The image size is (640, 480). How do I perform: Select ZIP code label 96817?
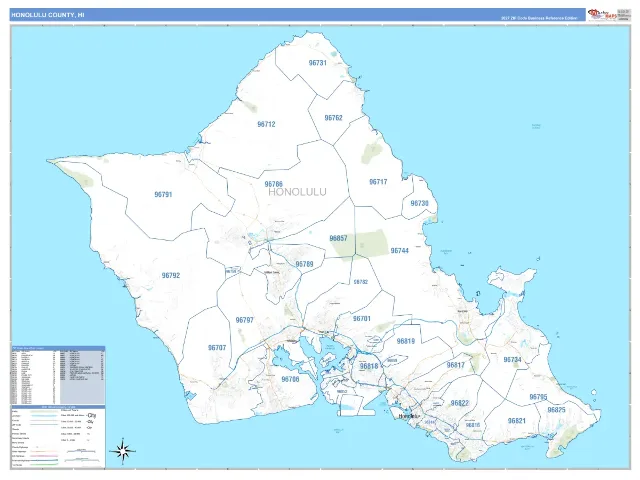[x=456, y=365]
